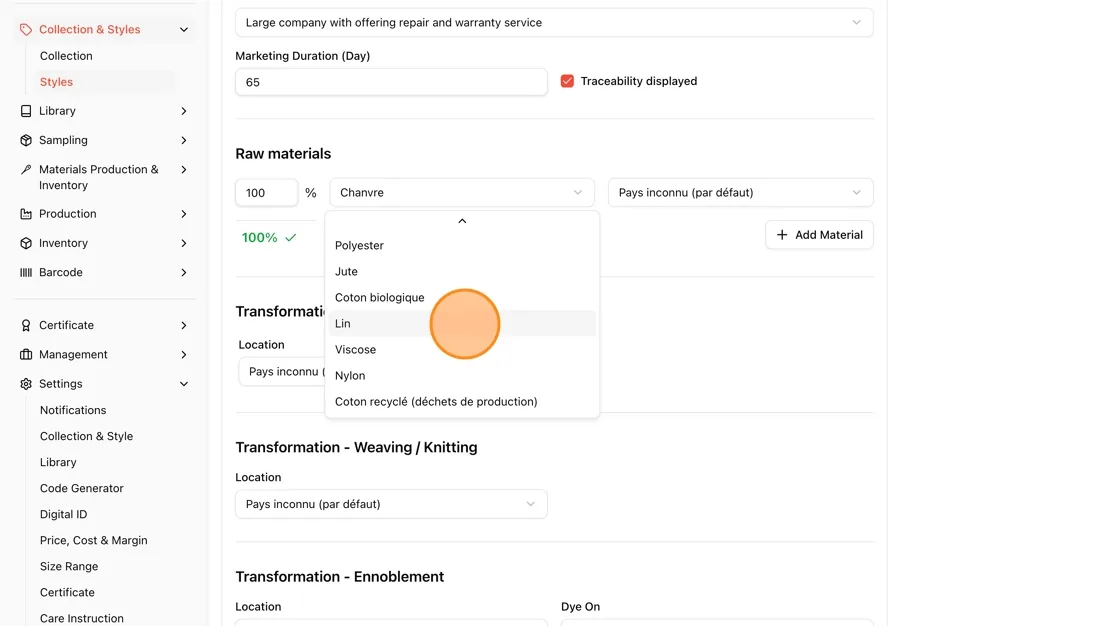The width and height of the screenshot is (1120, 626).
Task: Collapse the Collection & Styles section chevron
Action: (x=184, y=29)
